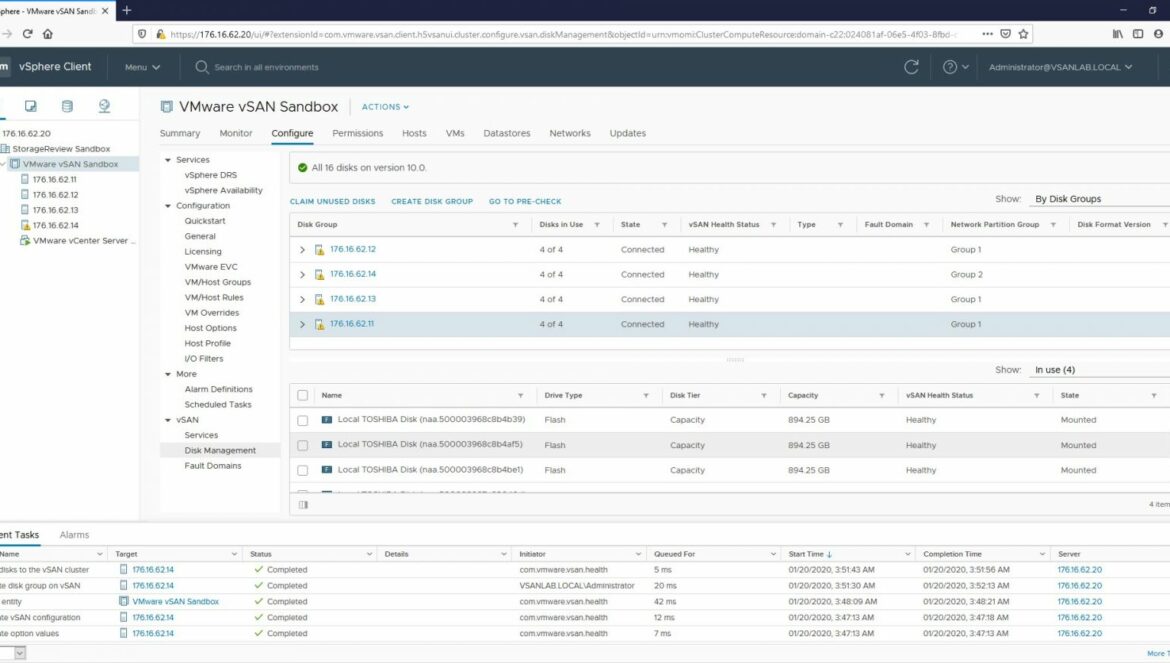
Task: Click the browser address bar URL
Action: [x=563, y=34]
